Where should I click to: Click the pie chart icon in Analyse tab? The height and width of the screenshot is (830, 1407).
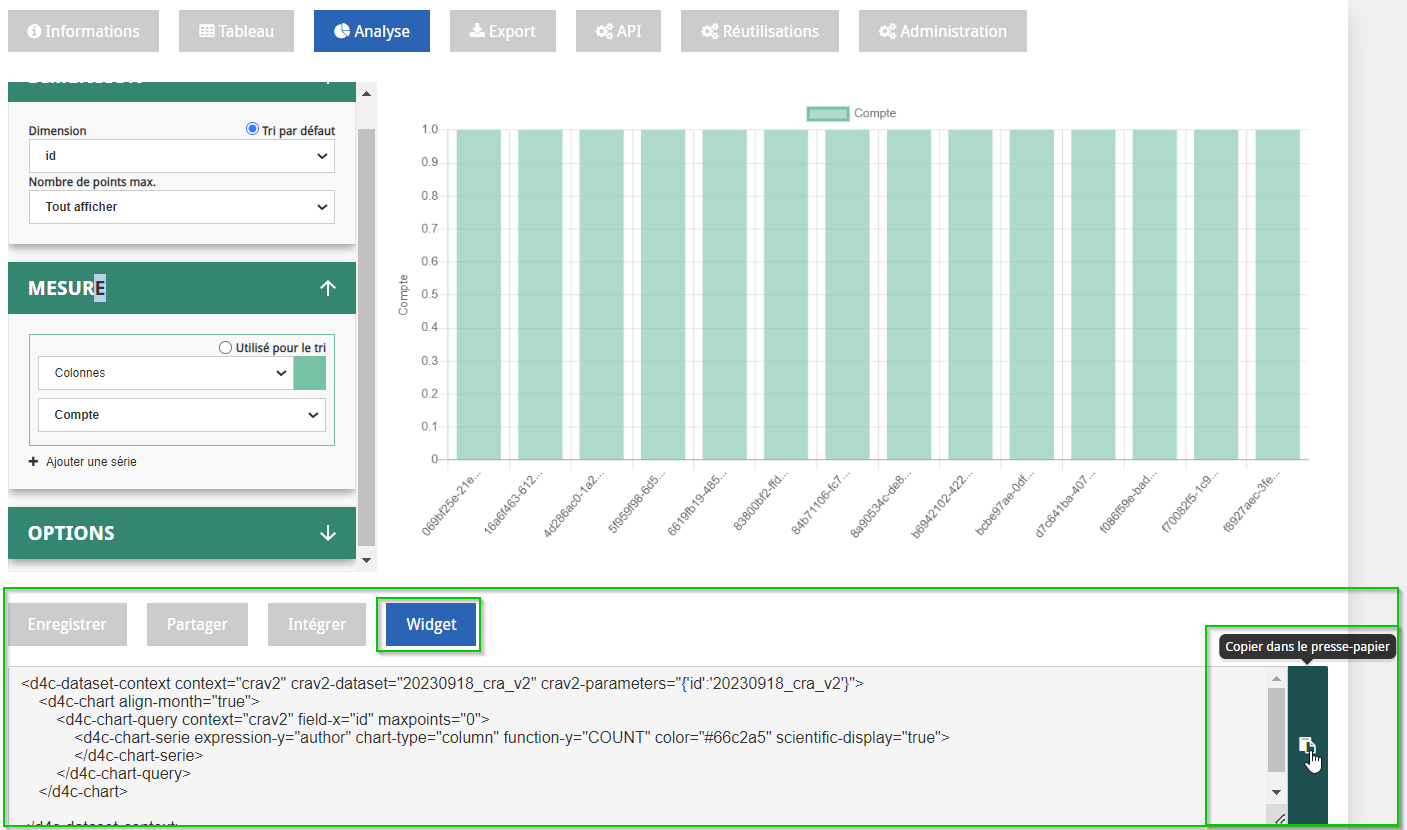click(x=342, y=31)
